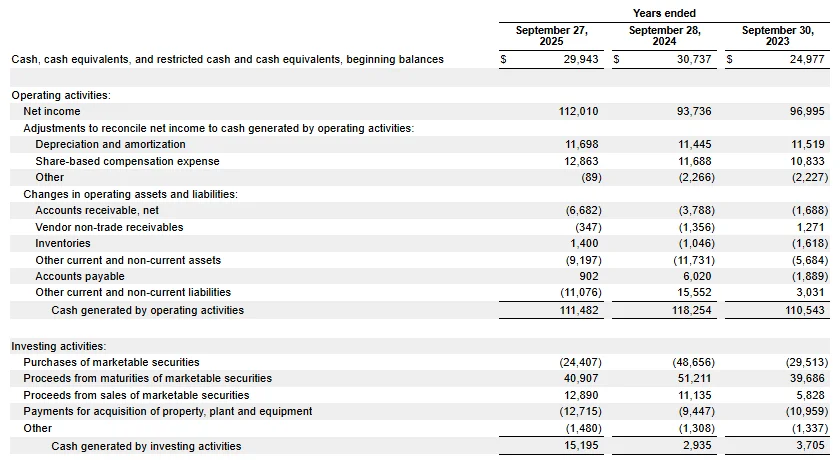The image size is (840, 460).
Task: Click "Proceeds from sales of marketable securities" label
Action: point(136,396)
